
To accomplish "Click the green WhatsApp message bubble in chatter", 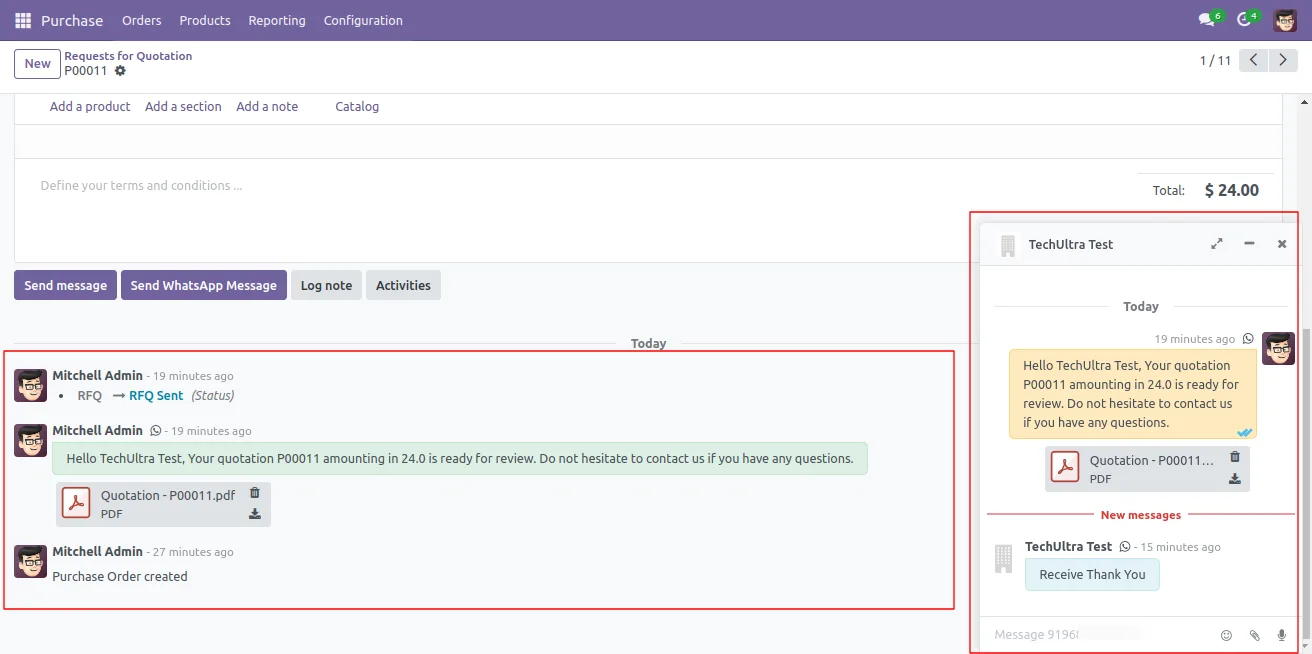I will tap(460, 459).
